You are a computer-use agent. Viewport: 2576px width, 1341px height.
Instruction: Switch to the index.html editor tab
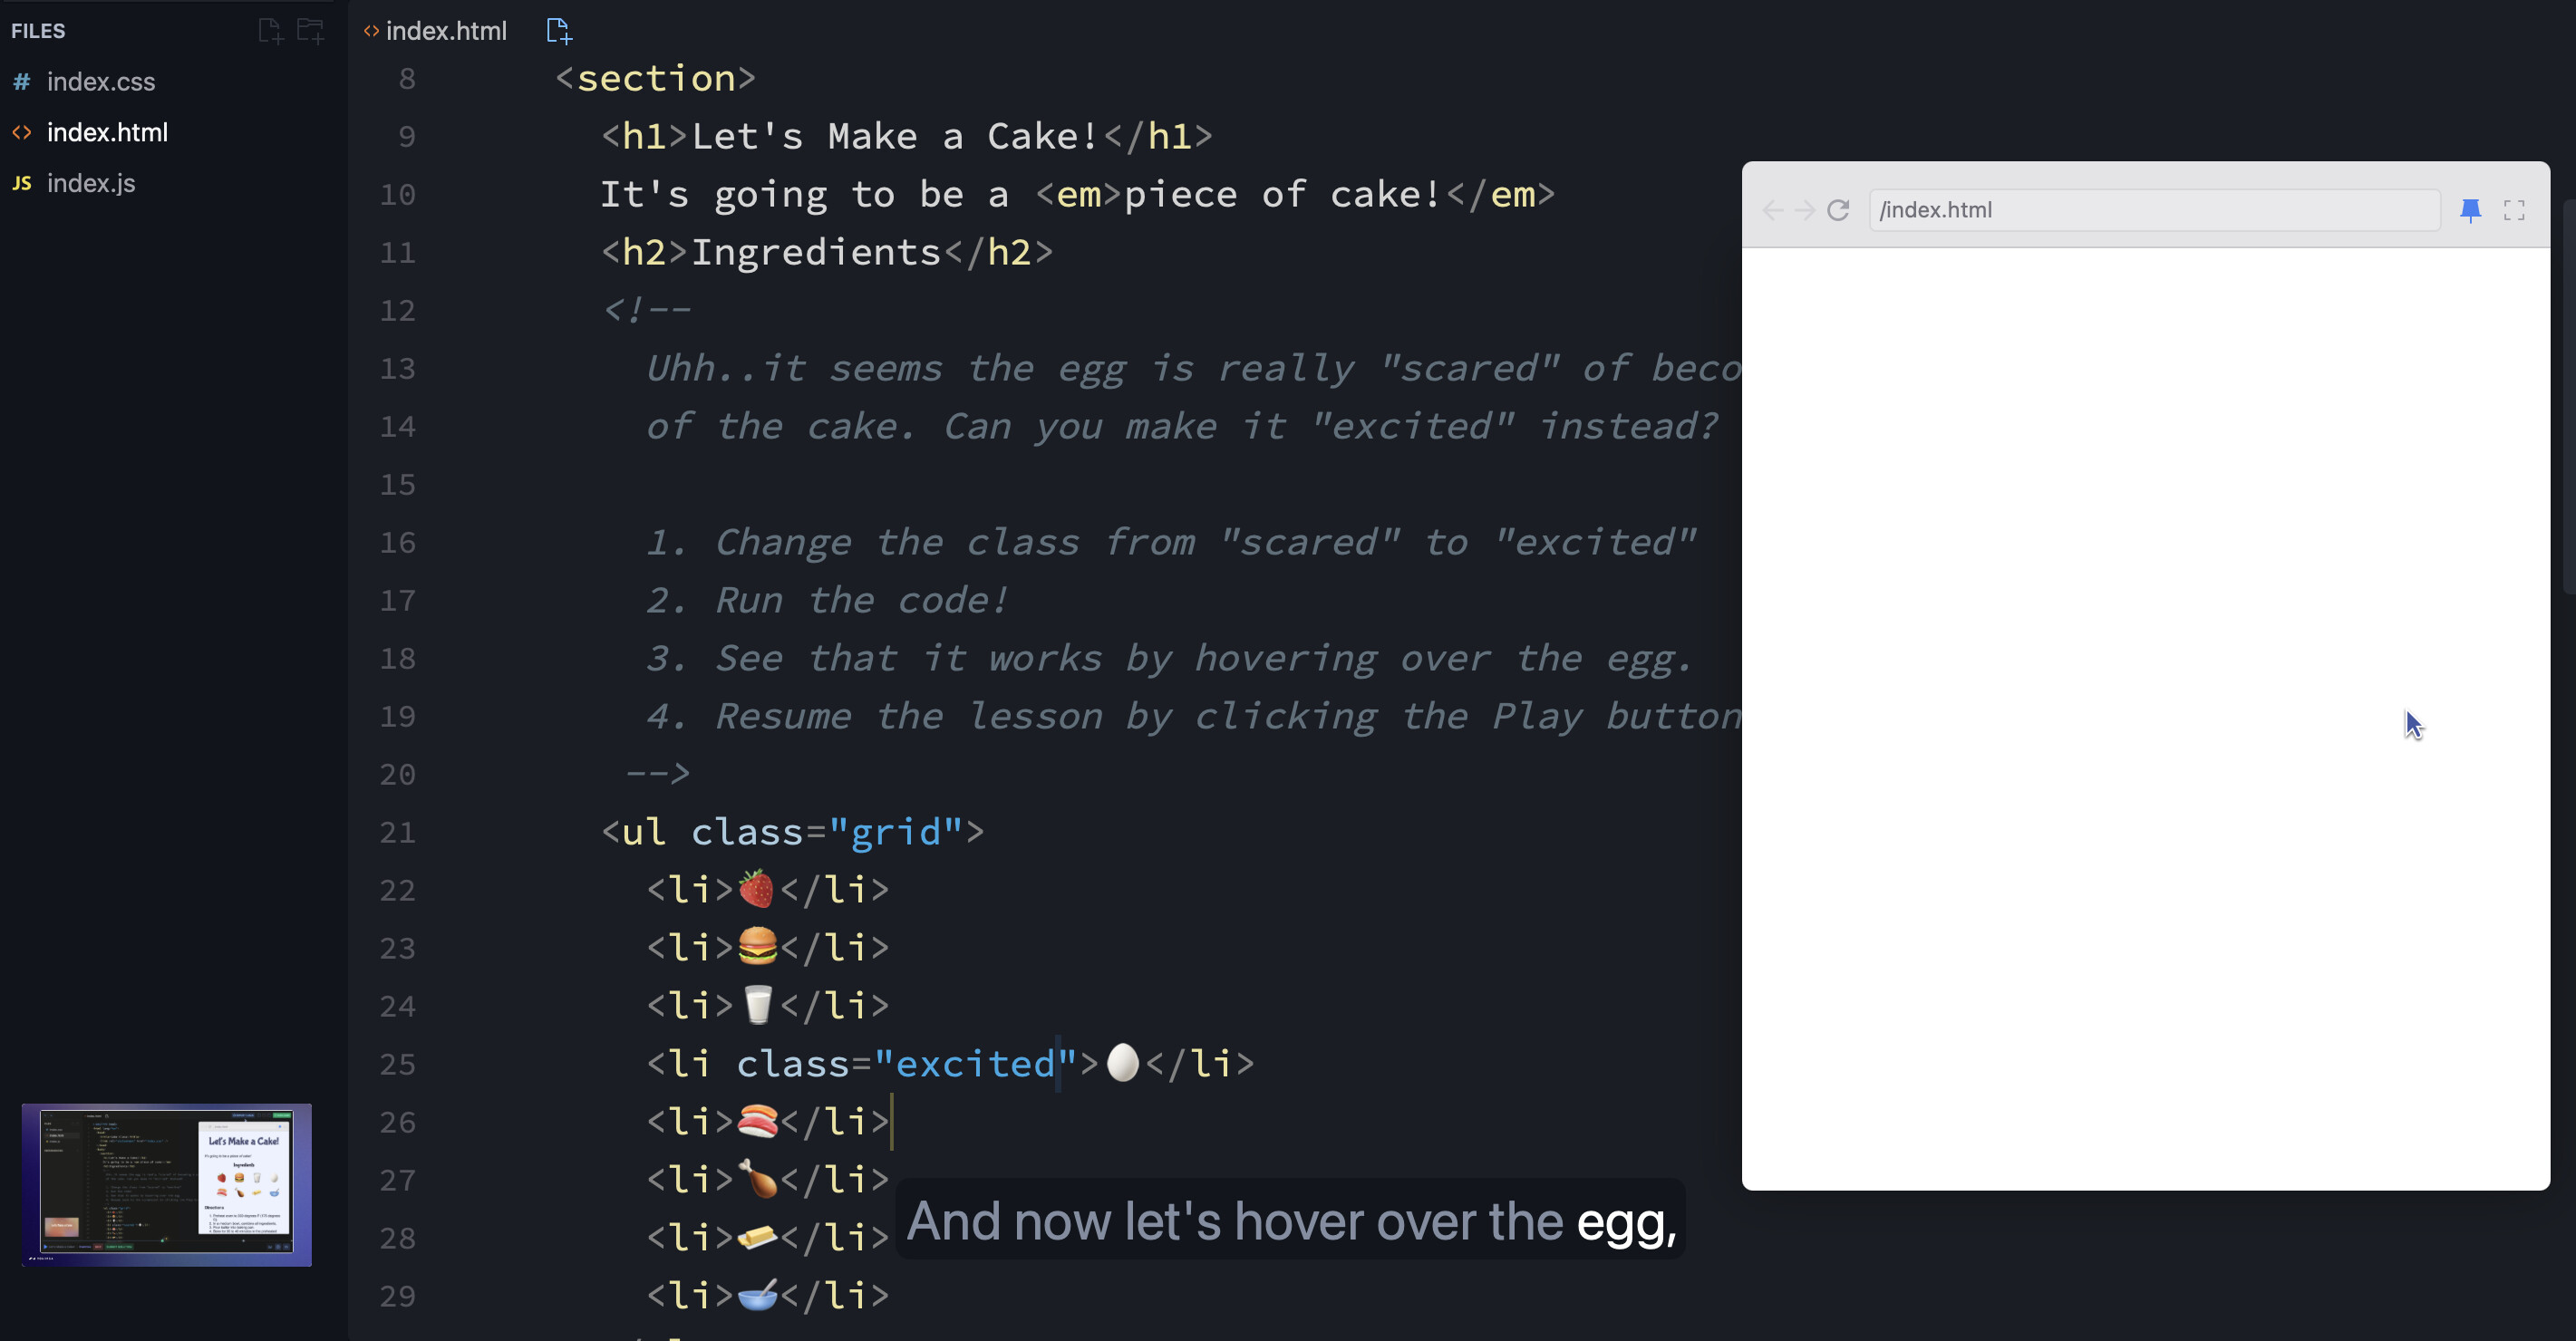[x=445, y=31]
